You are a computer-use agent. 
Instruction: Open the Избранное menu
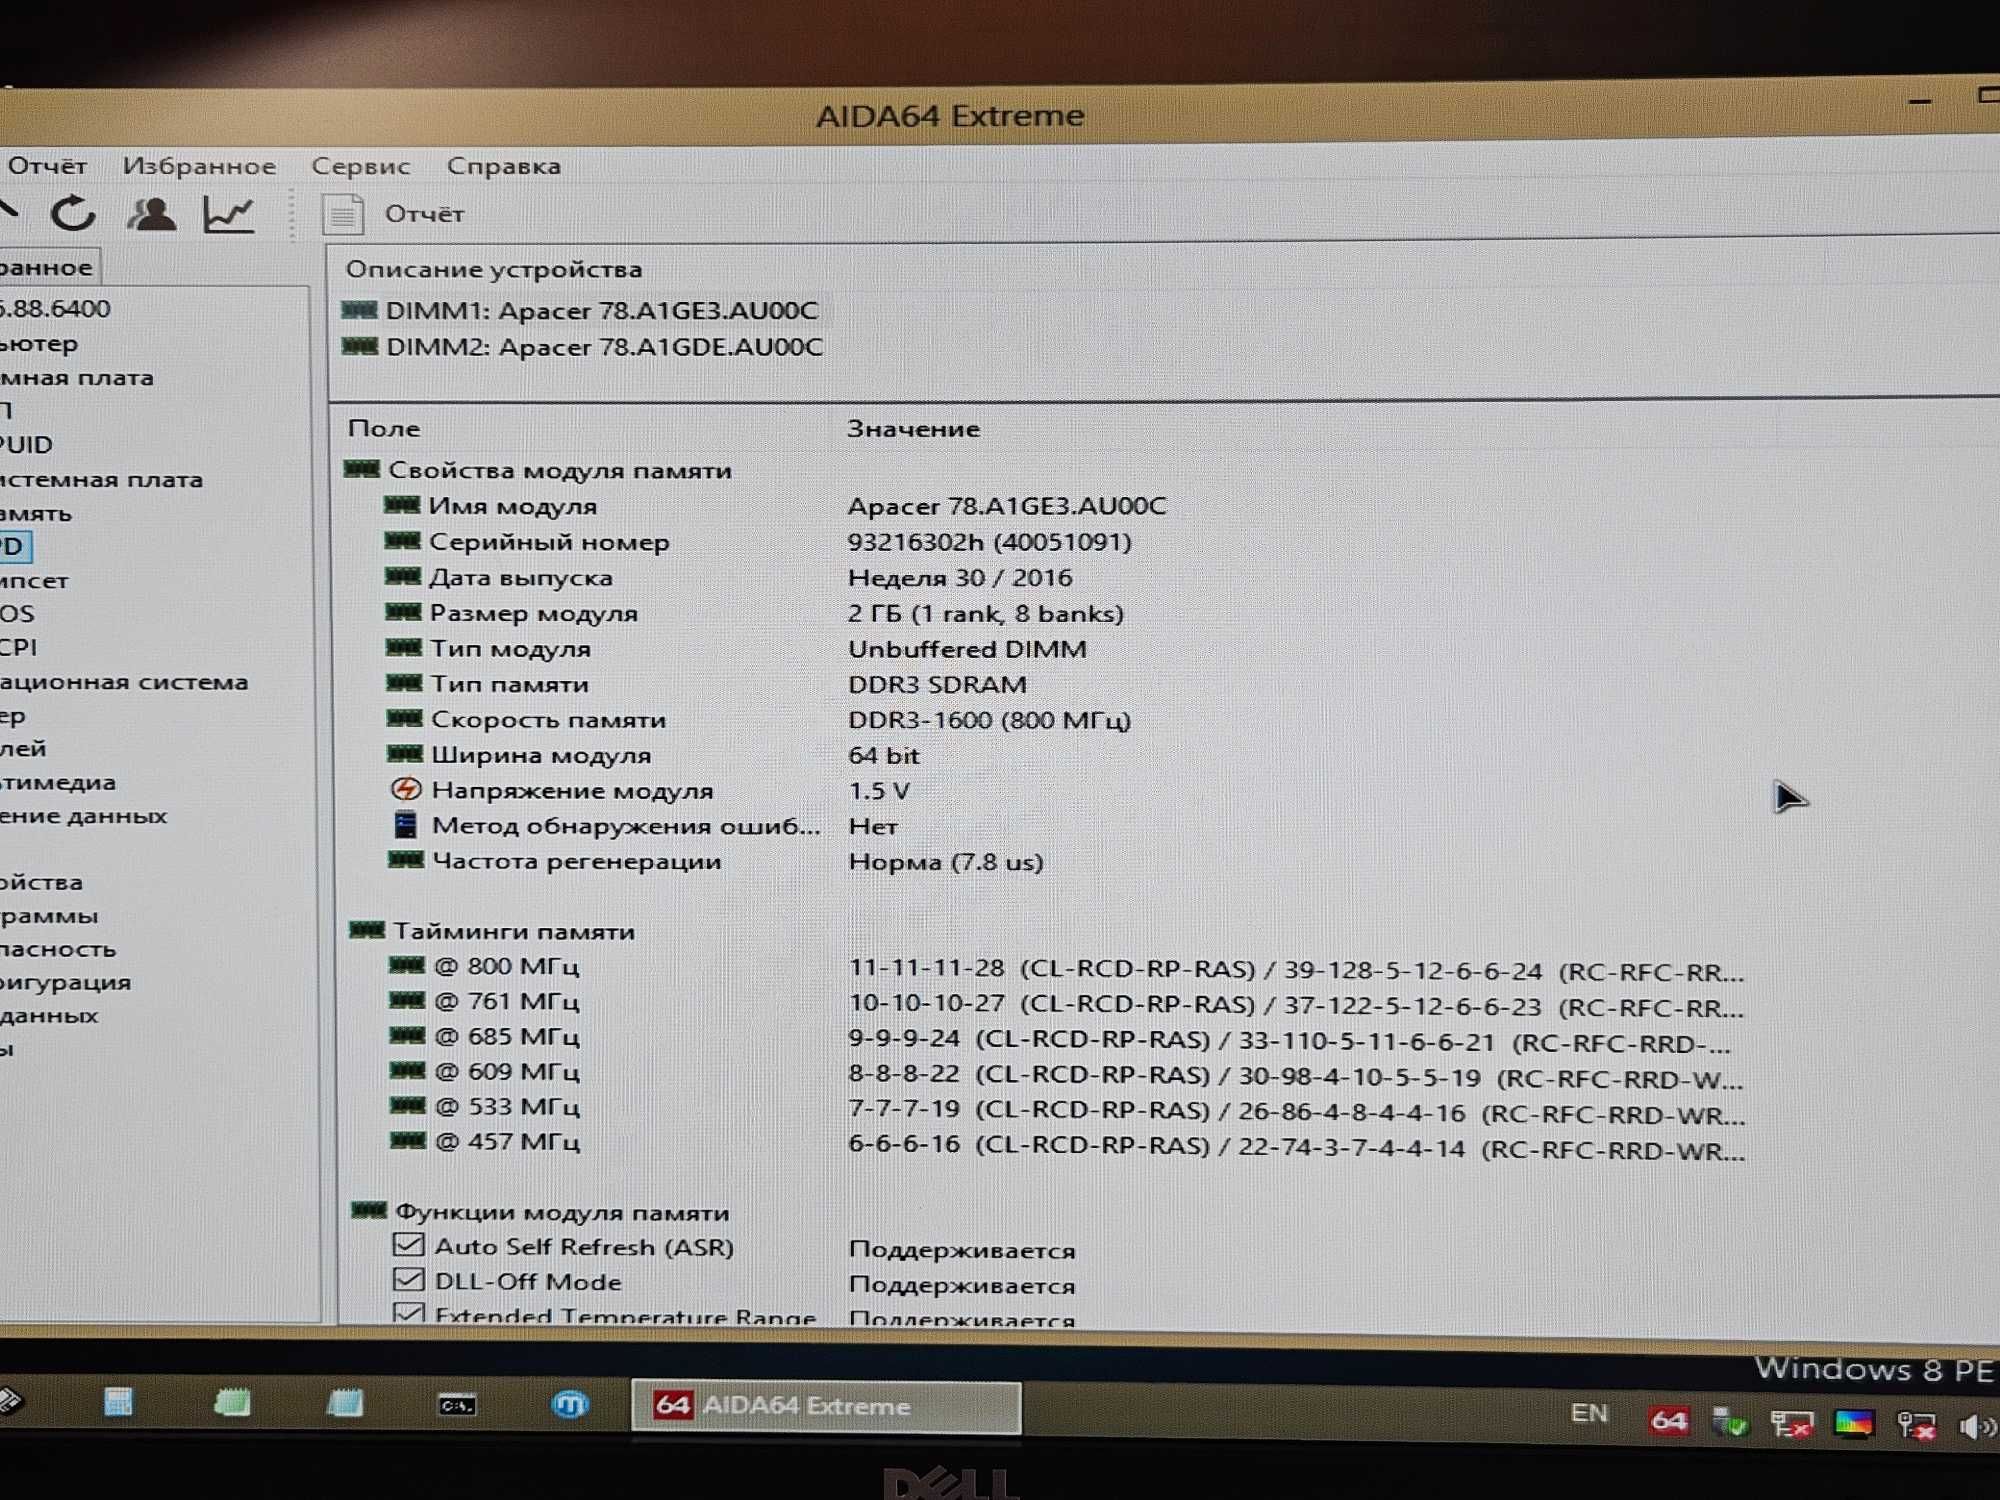[x=199, y=166]
